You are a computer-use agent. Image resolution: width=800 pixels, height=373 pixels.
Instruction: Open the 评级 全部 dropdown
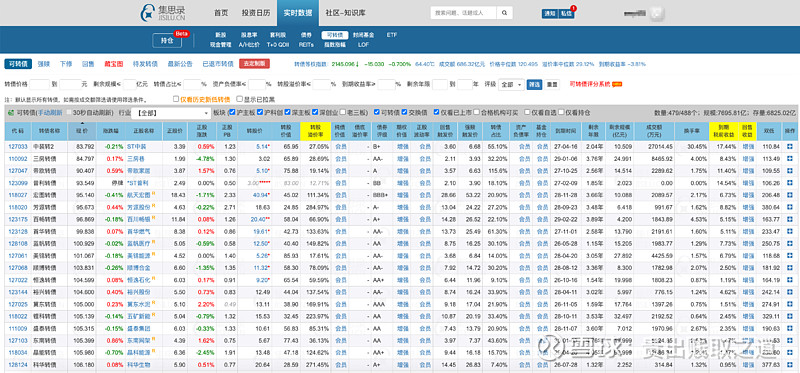click(512, 84)
